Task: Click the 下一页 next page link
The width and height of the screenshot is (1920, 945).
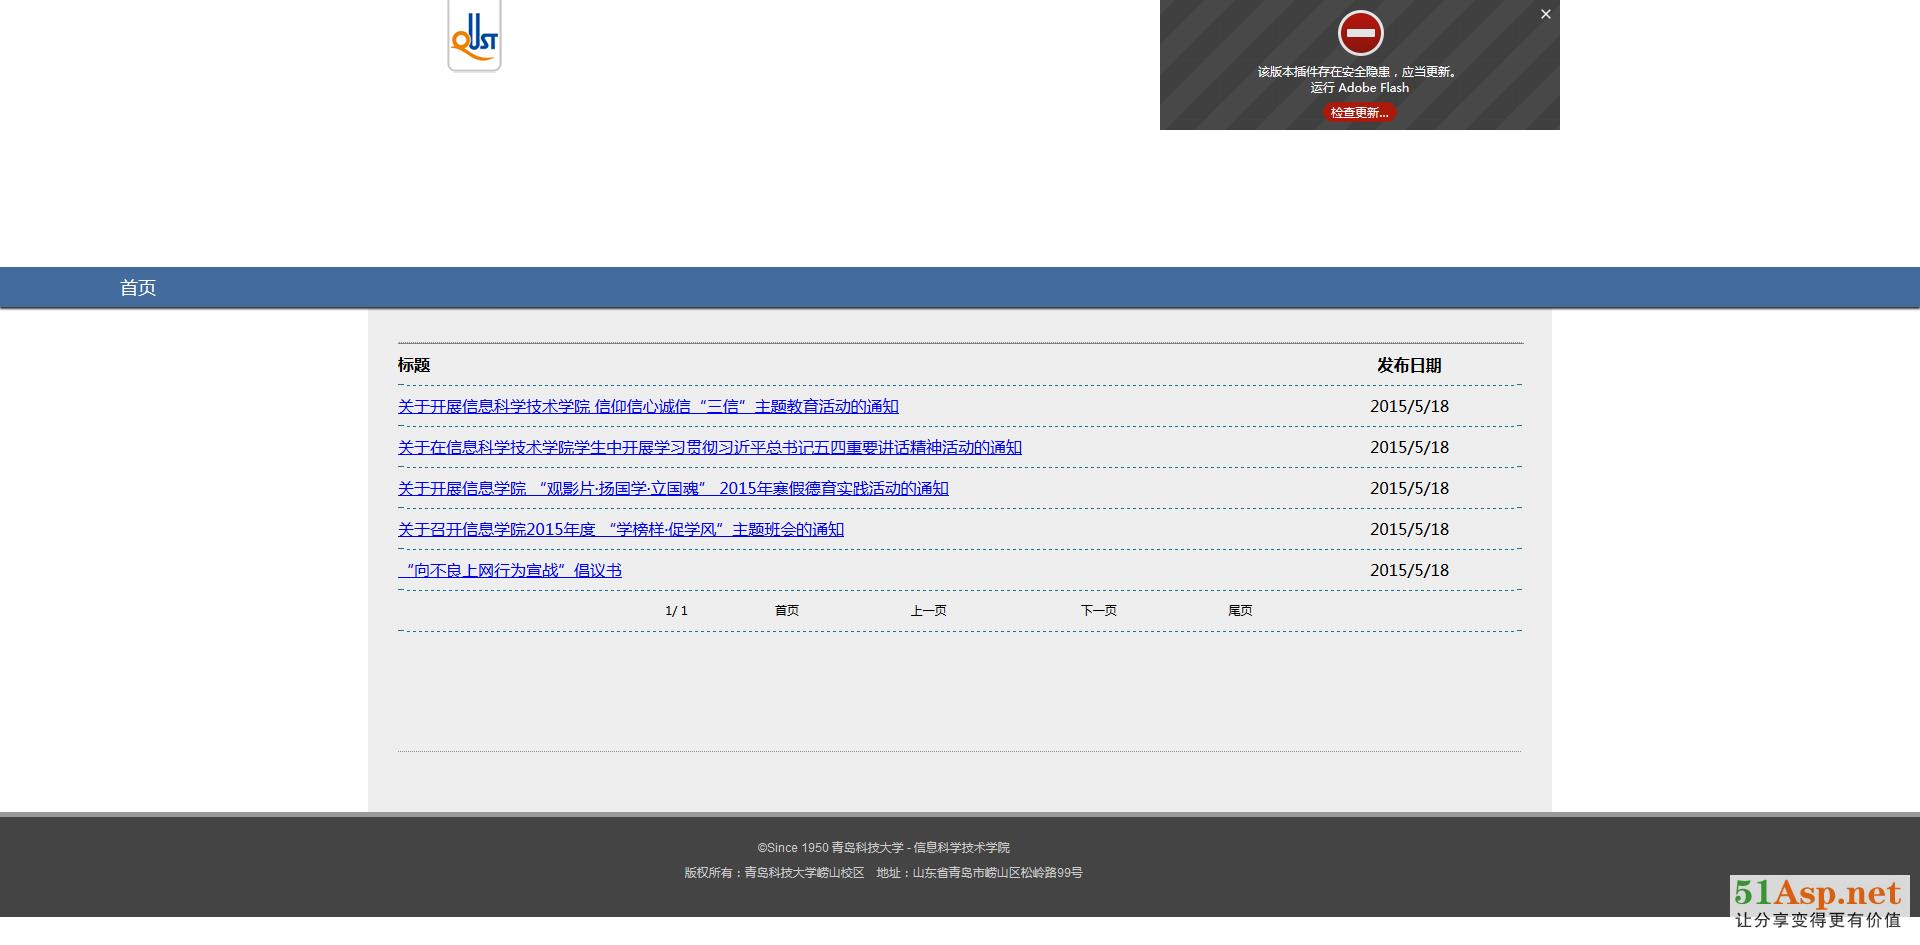Action: pos(1098,610)
